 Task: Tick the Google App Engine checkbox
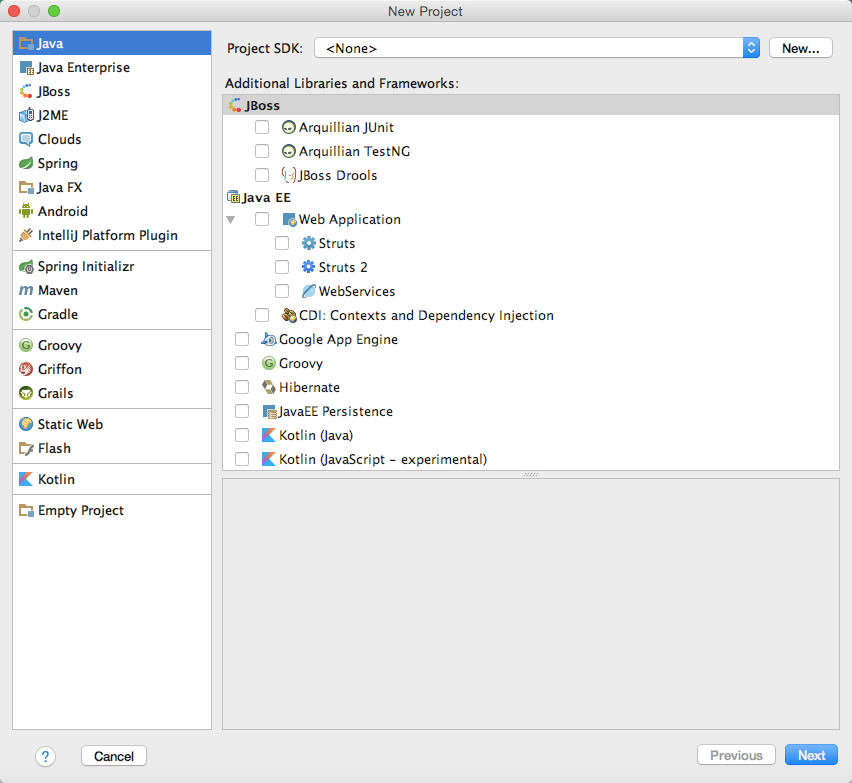[242, 339]
